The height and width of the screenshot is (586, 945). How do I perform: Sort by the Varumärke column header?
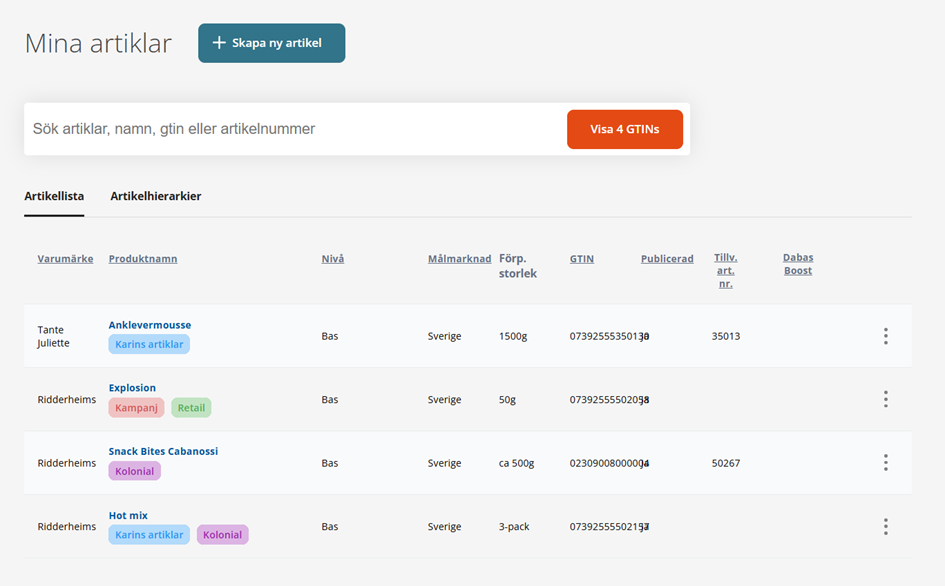(65, 259)
